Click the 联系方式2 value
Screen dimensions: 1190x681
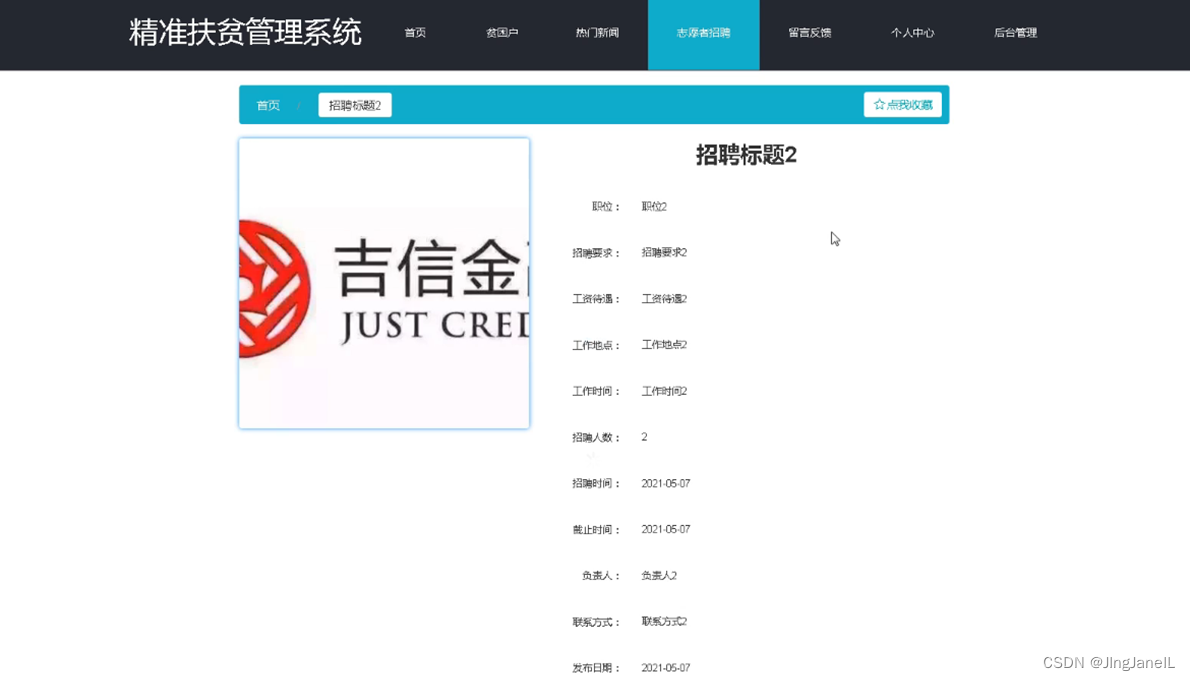664,622
